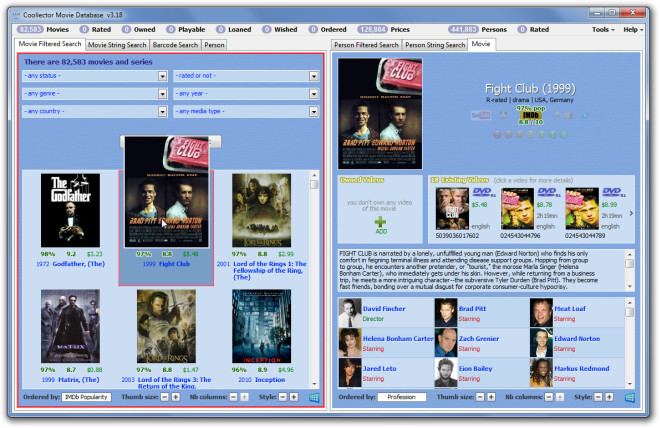The image size is (660, 428).
Task: Open the YouTube trailer icon for Fight Club
Action: (x=480, y=115)
